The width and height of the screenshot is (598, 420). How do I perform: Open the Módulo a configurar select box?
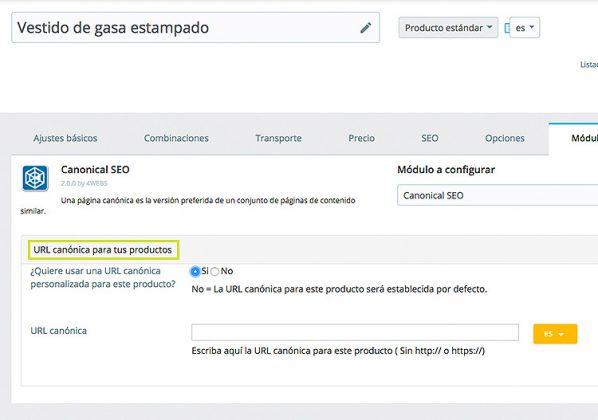497,195
